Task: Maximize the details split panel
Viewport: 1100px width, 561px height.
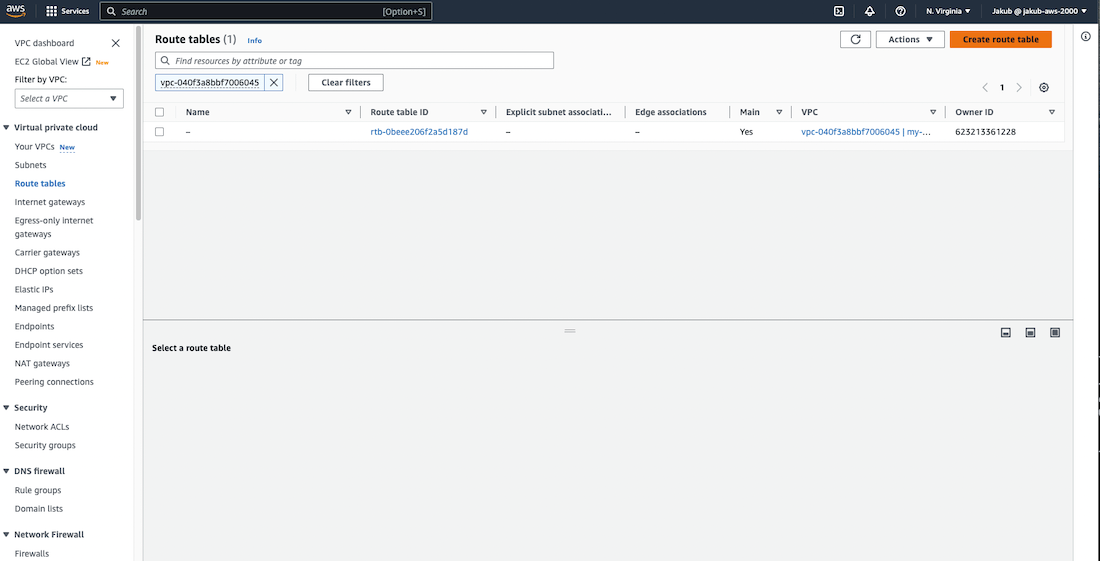Action: 1054,333
